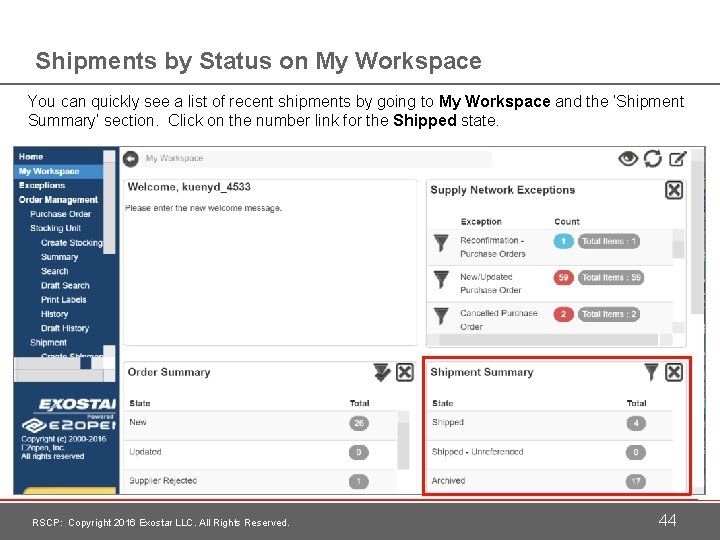This screenshot has width=720, height=540.
Task: Click Total Items : 2 badge
Action: click(608, 314)
